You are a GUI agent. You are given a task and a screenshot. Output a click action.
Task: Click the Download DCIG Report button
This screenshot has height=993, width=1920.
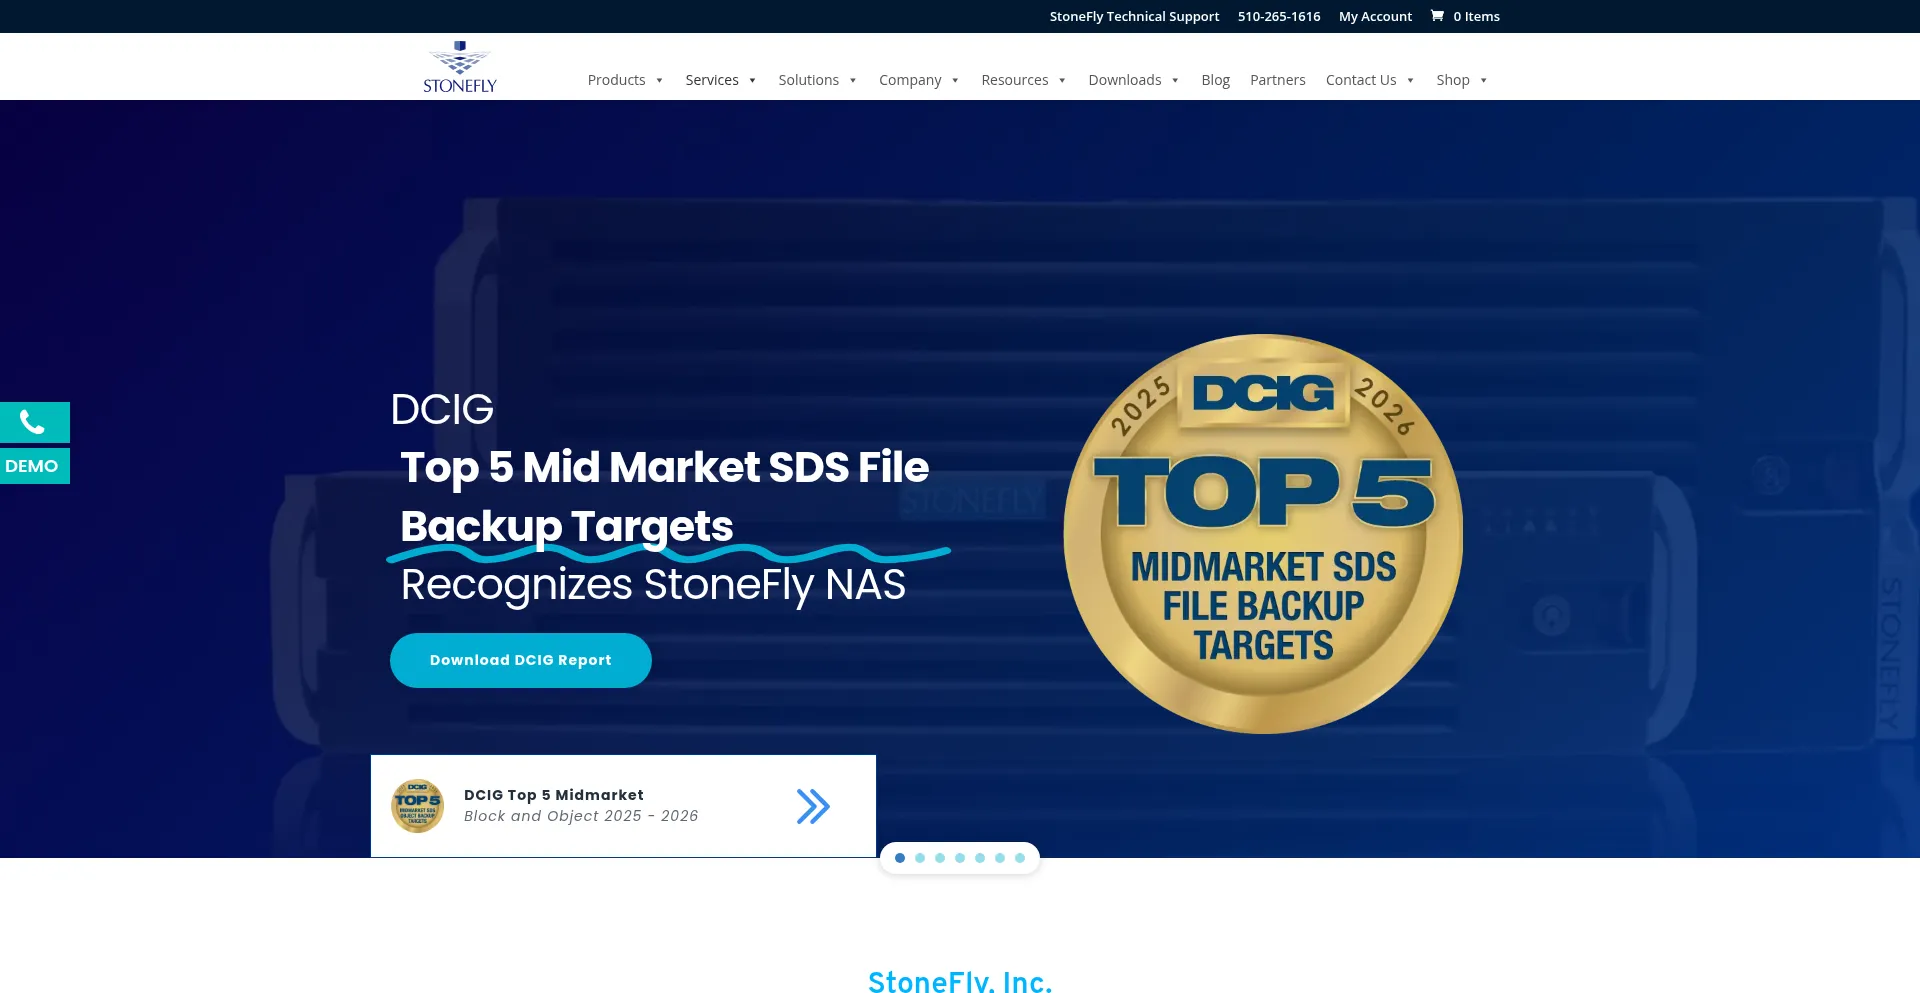(521, 660)
